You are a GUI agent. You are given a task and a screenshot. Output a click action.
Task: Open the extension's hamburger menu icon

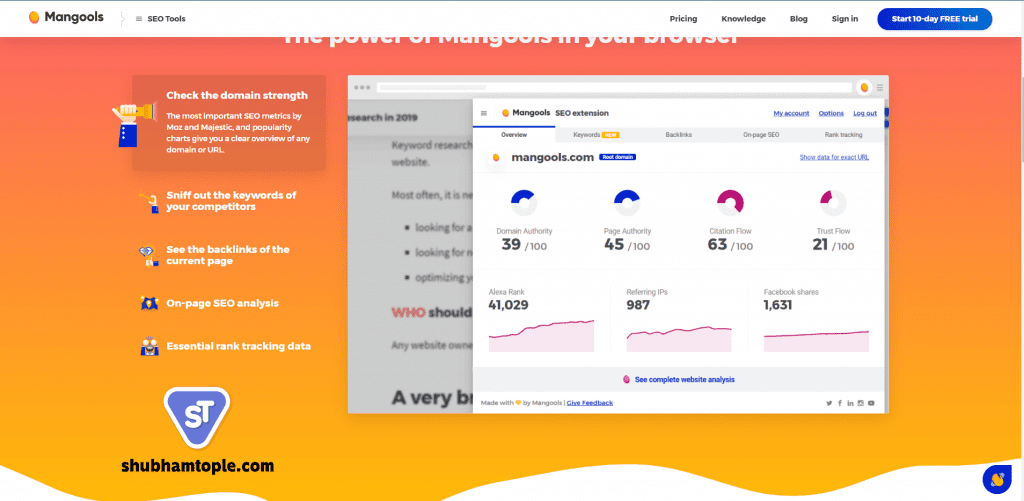point(484,113)
